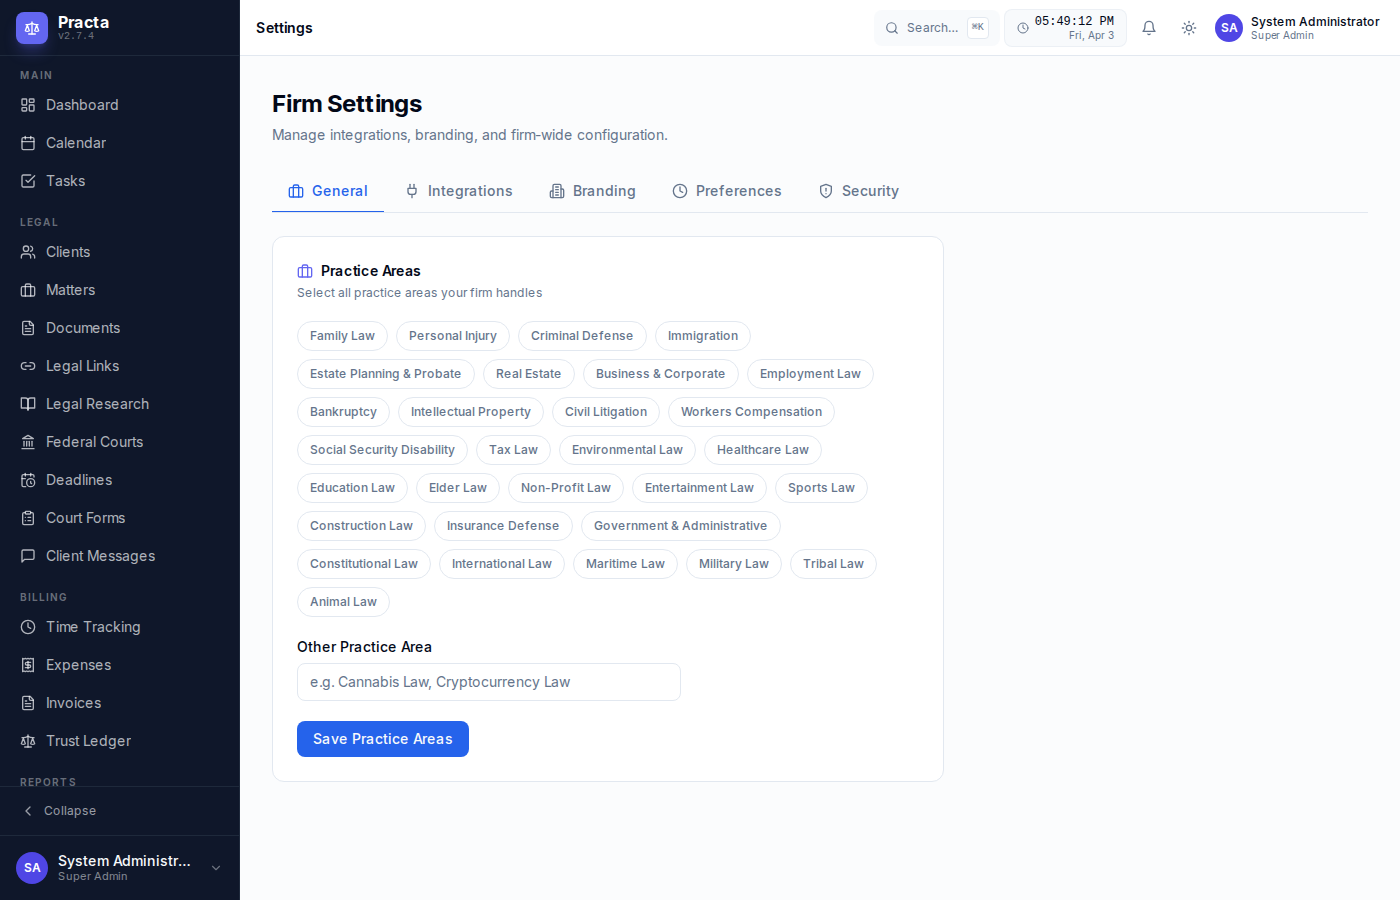
Task: Toggle the Real Estate chip
Action: pos(529,374)
